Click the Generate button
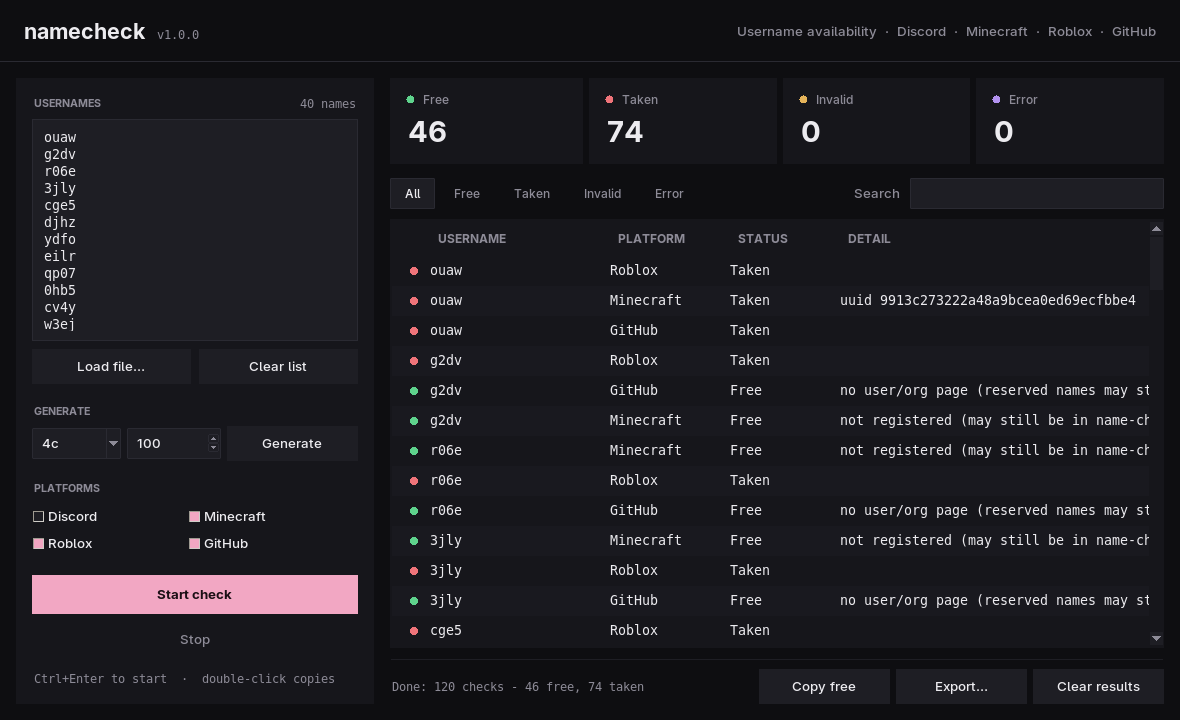 292,443
